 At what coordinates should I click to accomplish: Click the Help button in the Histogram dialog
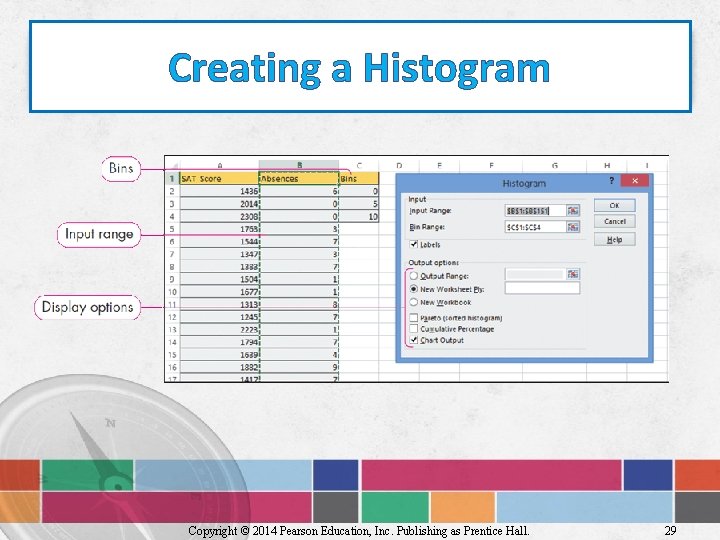tap(614, 239)
